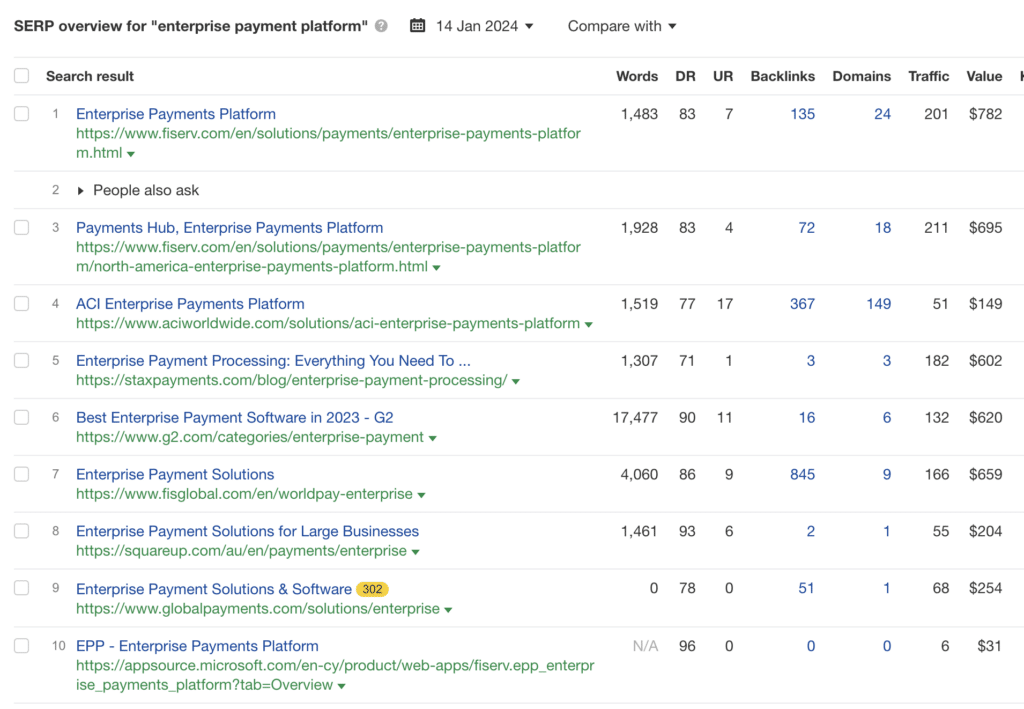Click the help question mark icon beside SERP overview
This screenshot has width=1024, height=709.
tap(381, 26)
